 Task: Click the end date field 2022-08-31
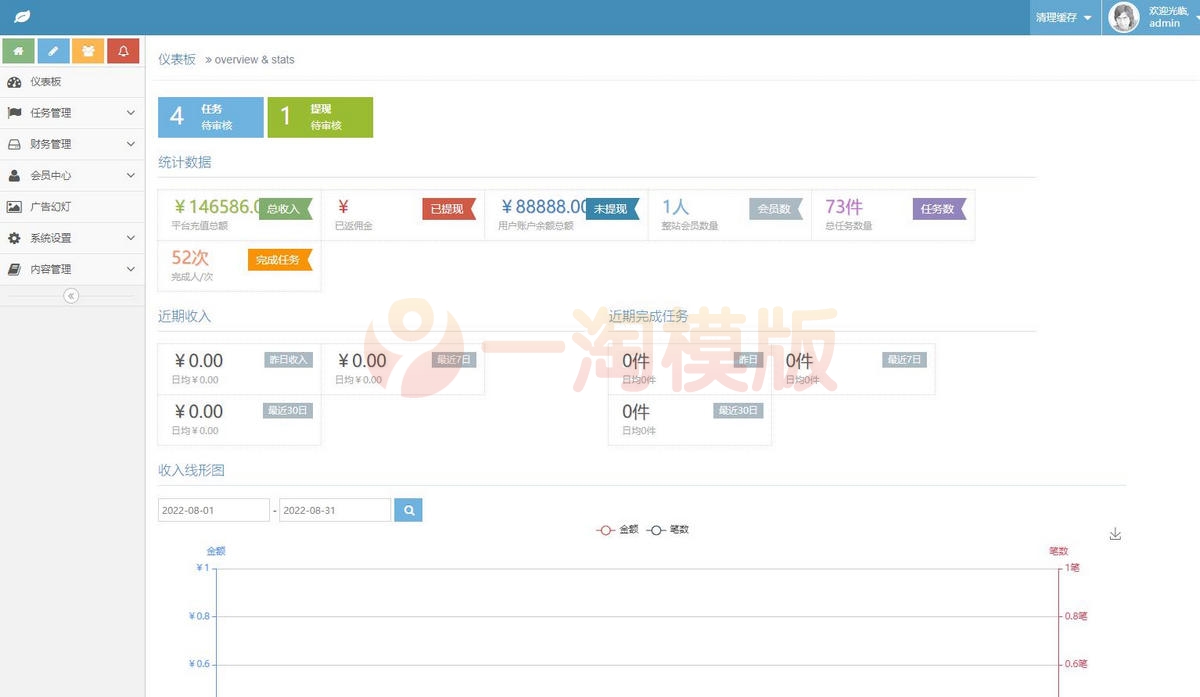pos(335,510)
